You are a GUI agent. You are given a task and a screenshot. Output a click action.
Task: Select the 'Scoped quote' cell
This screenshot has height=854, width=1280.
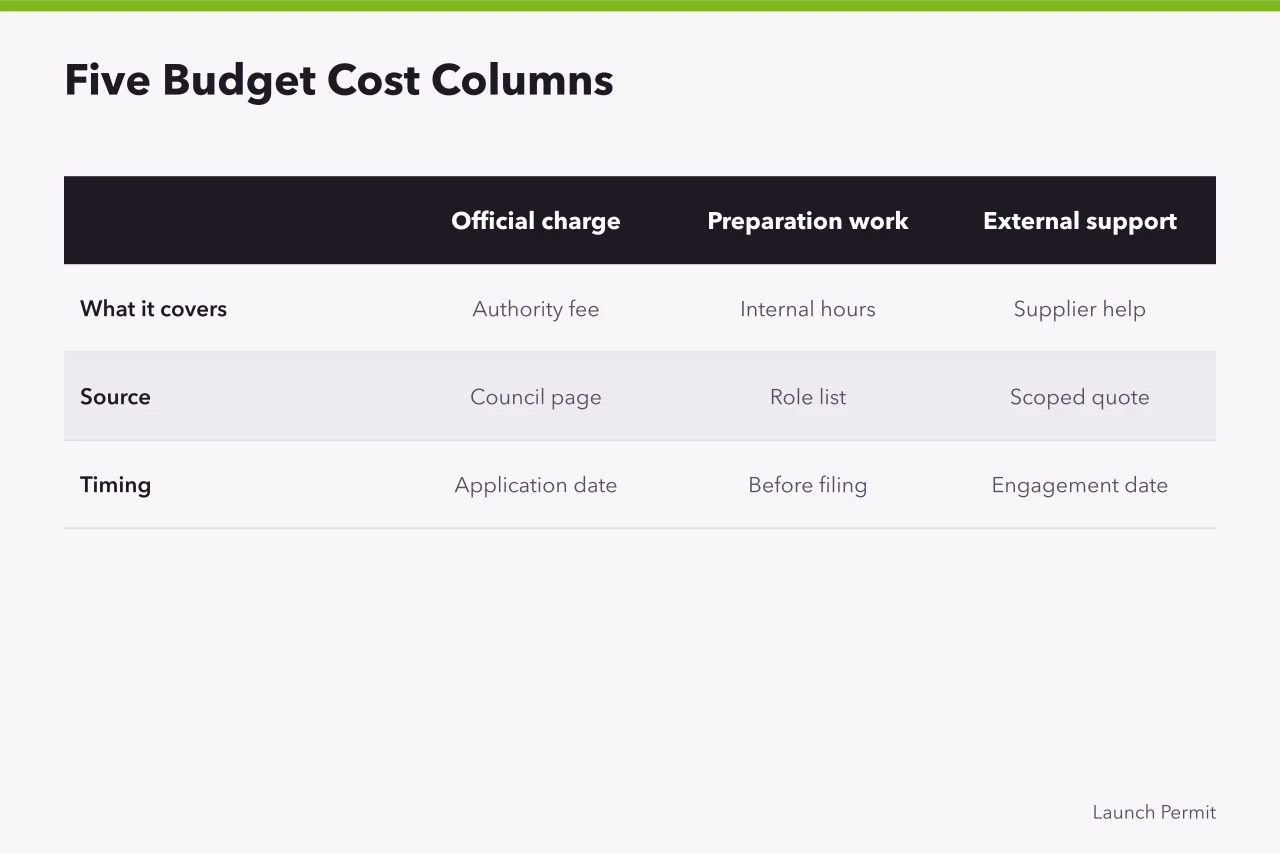(1080, 397)
